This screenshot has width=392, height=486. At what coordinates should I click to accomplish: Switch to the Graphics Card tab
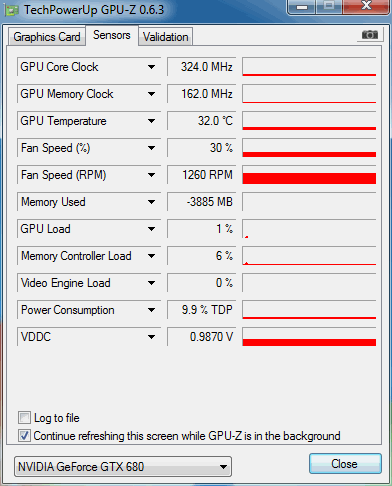[47, 37]
